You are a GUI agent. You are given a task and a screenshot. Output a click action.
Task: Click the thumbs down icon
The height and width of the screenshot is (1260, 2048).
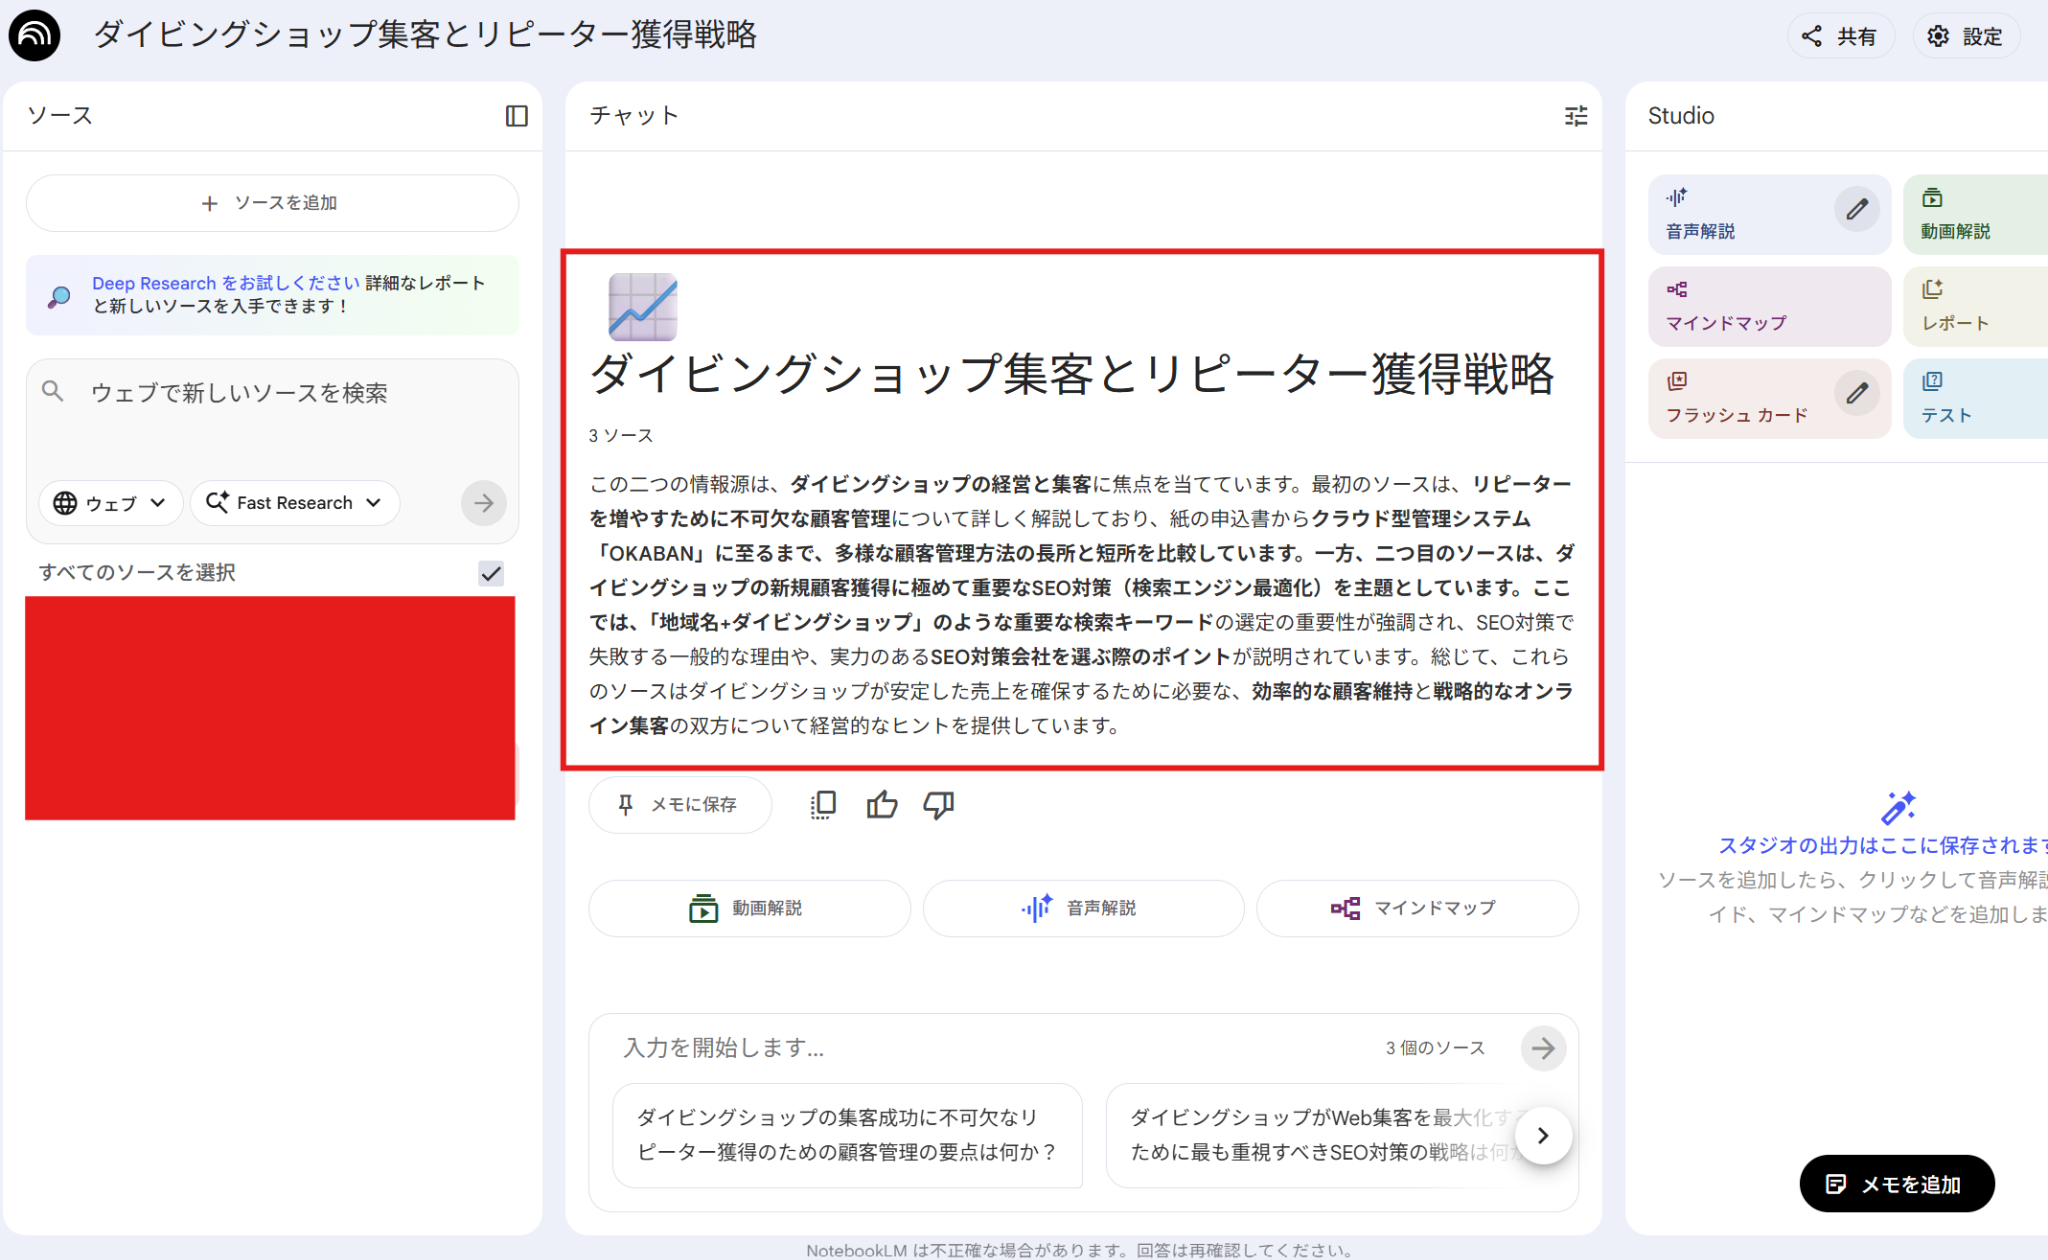pos(939,805)
